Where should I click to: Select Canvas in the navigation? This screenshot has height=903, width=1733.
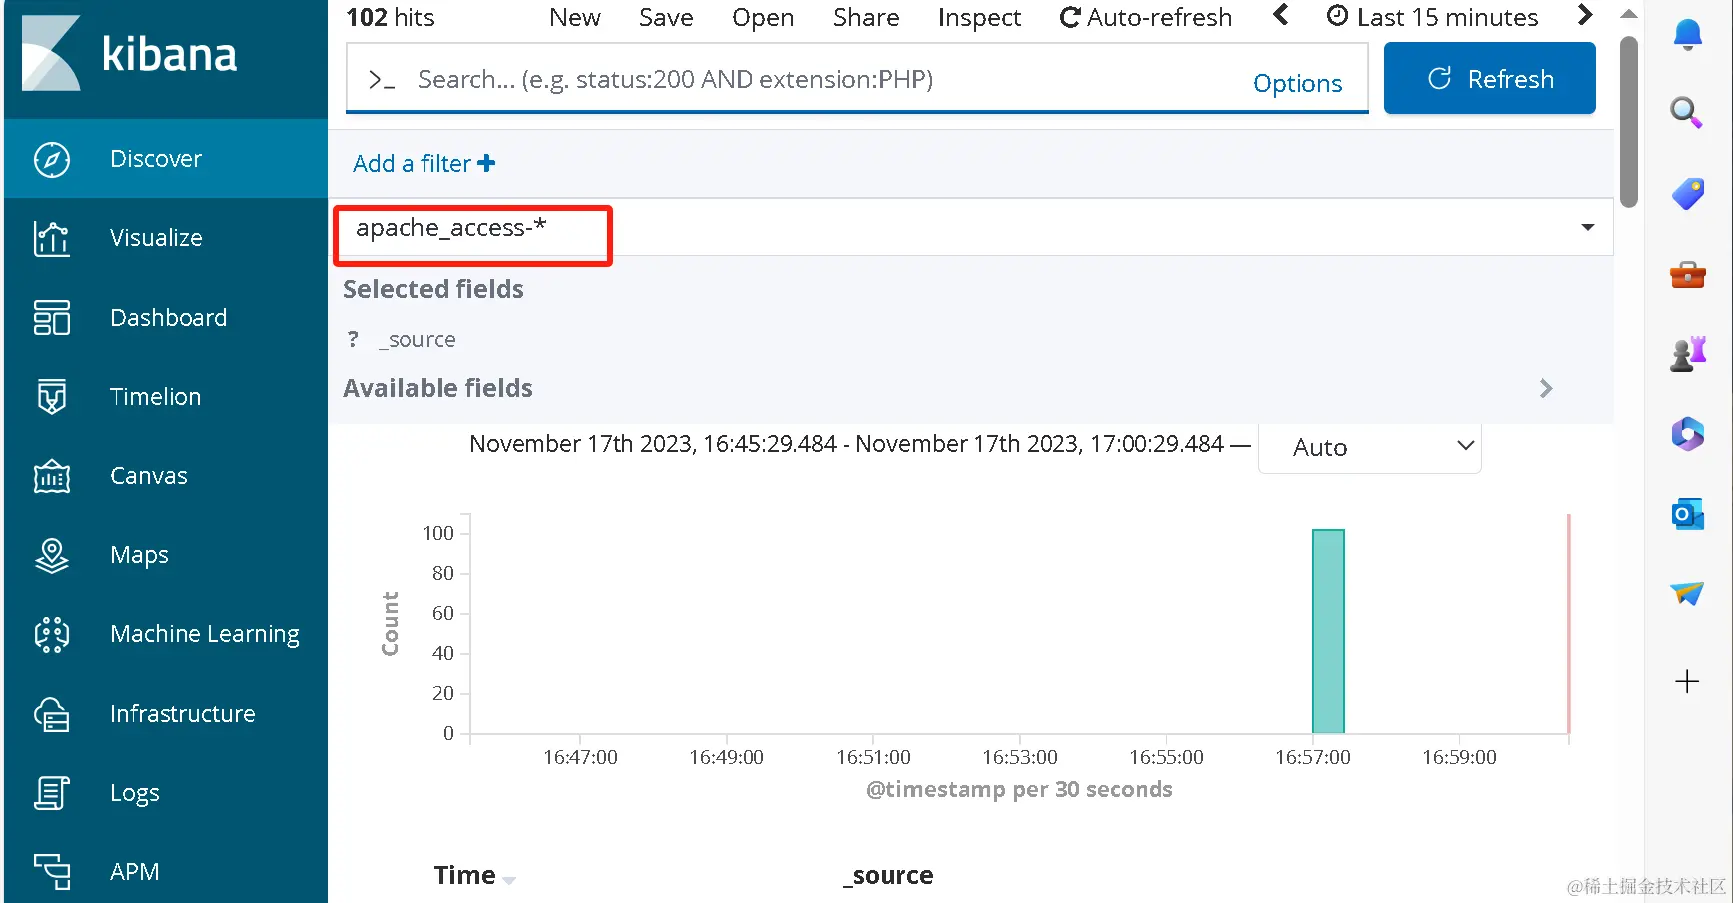[x=149, y=476]
